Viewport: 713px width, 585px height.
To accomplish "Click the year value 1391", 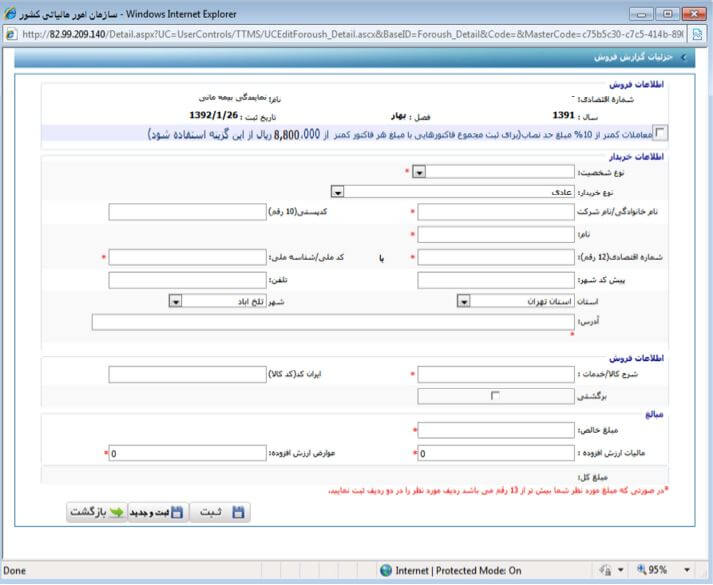I will coord(563,115).
